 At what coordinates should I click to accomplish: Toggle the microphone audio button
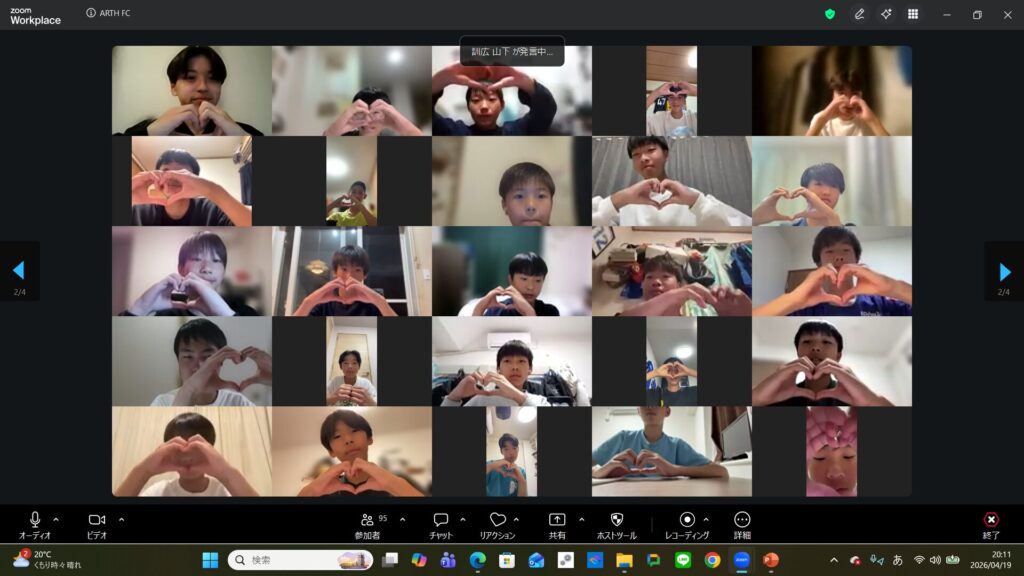coord(35,521)
